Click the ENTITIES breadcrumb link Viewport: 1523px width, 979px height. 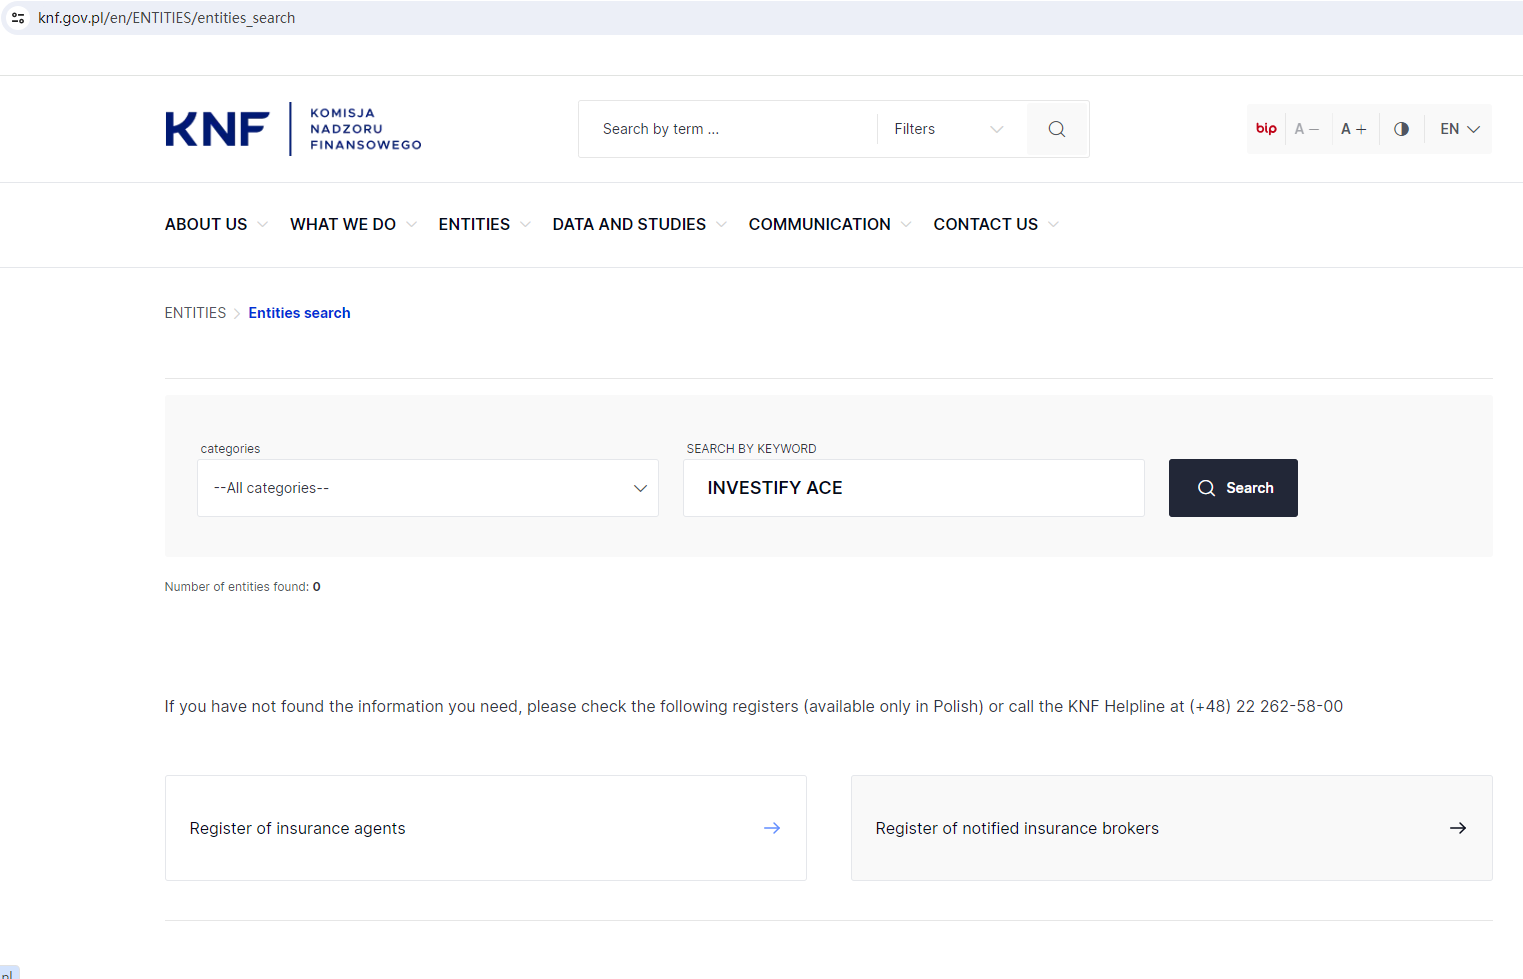click(195, 313)
